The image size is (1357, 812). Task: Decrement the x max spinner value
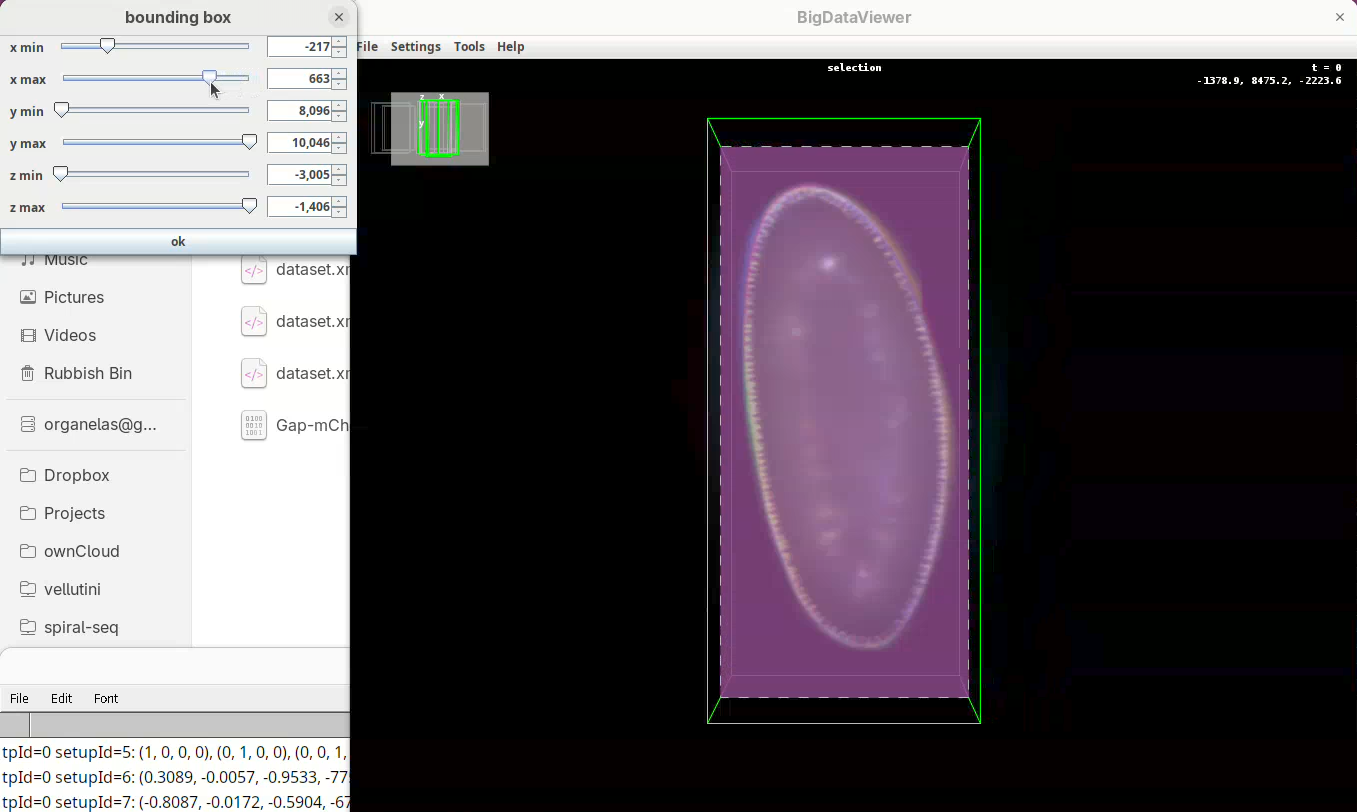[x=340, y=84]
